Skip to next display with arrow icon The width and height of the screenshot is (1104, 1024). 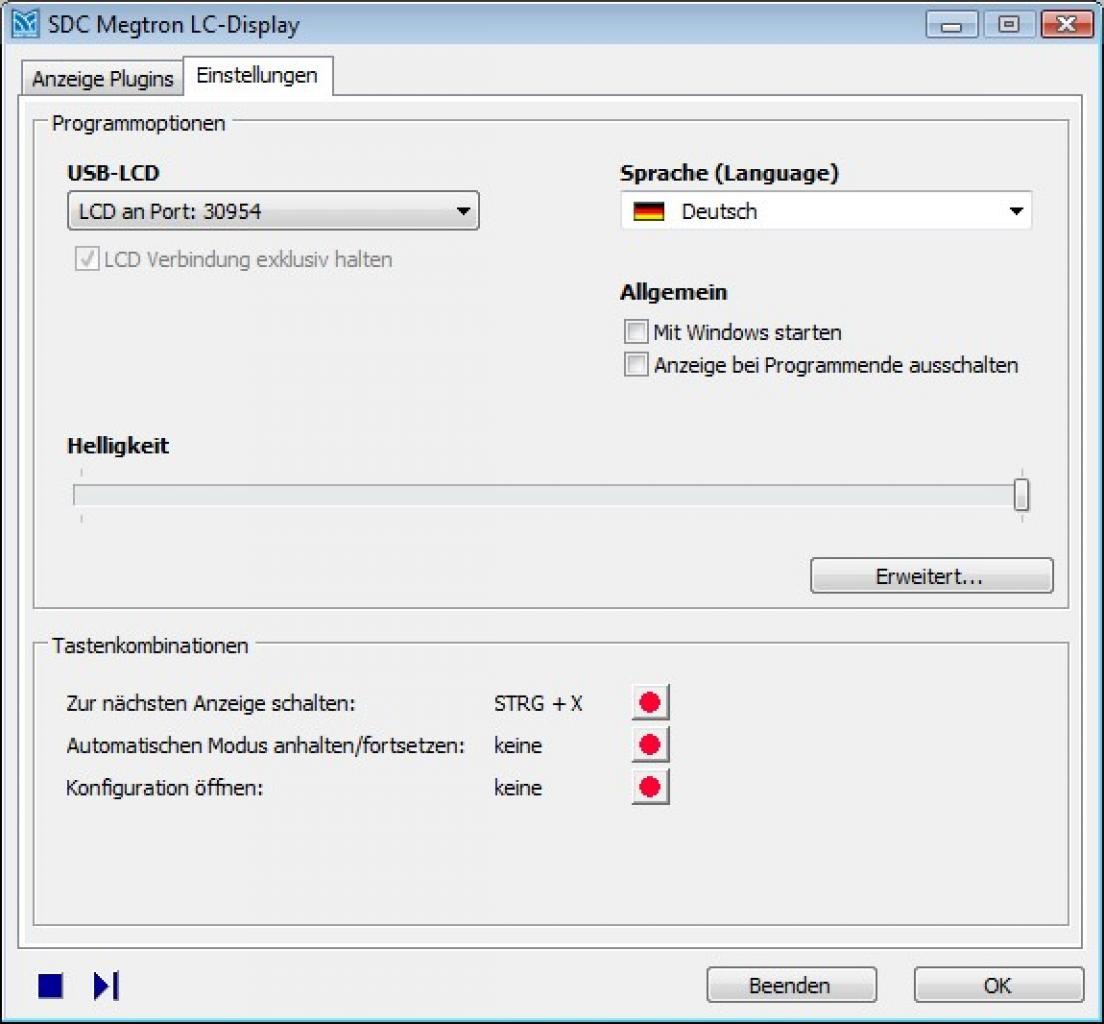[x=106, y=985]
